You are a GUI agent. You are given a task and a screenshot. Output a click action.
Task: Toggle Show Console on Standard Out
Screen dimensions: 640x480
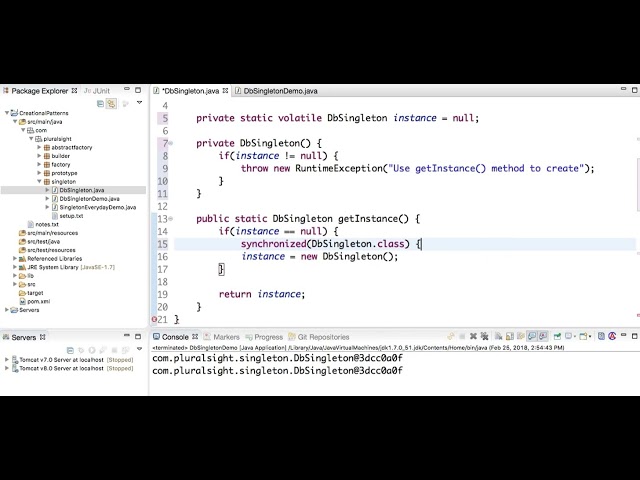532,336
